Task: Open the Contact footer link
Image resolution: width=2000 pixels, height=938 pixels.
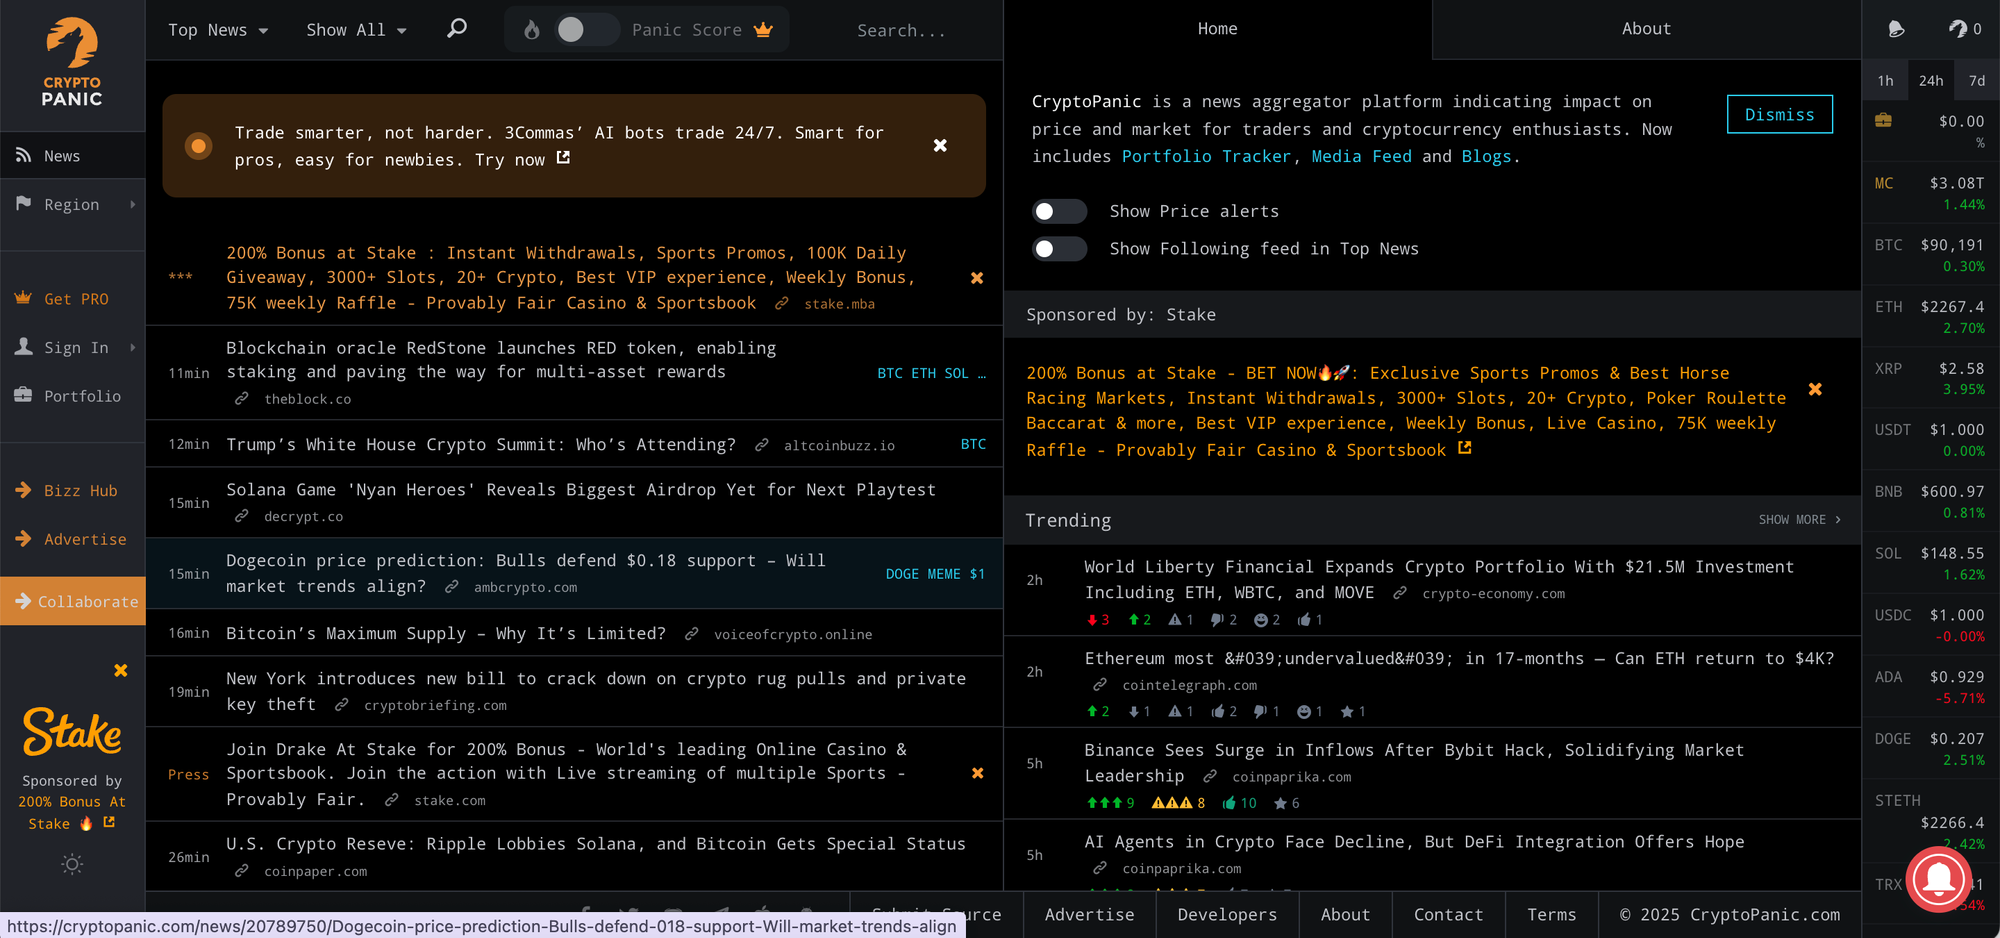Action: [1448, 914]
